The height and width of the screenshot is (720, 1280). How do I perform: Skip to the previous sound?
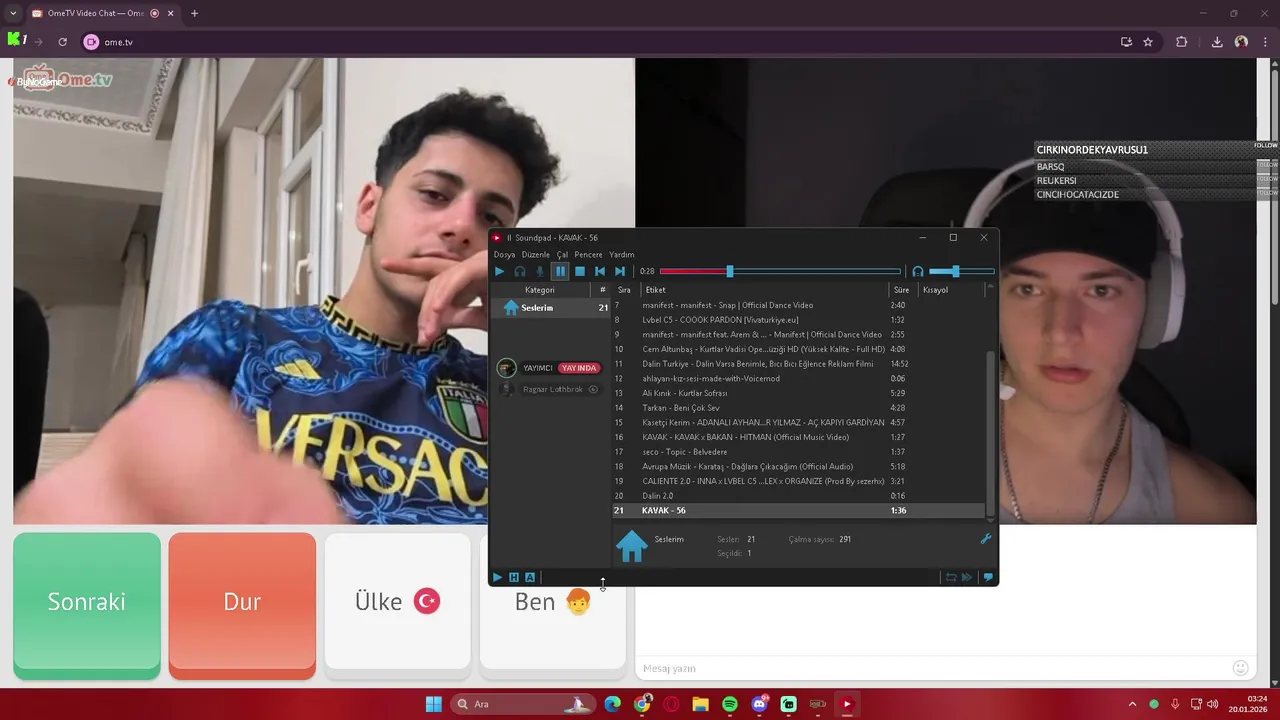(x=600, y=271)
